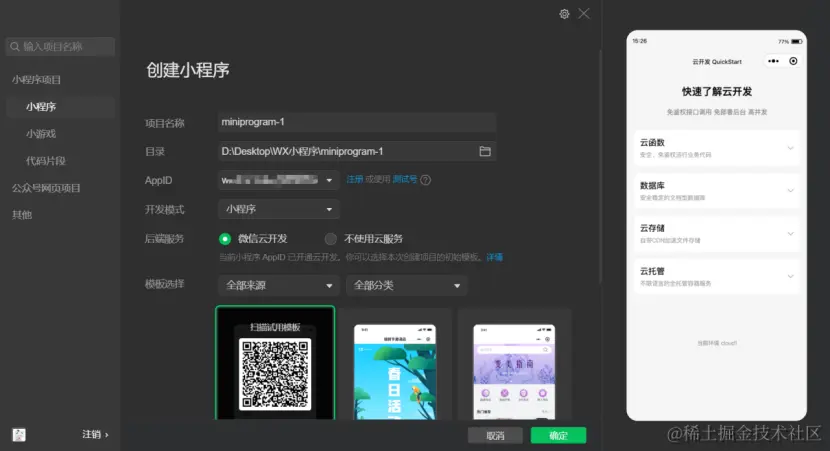Expand the 数据库 item in preview

point(716,191)
